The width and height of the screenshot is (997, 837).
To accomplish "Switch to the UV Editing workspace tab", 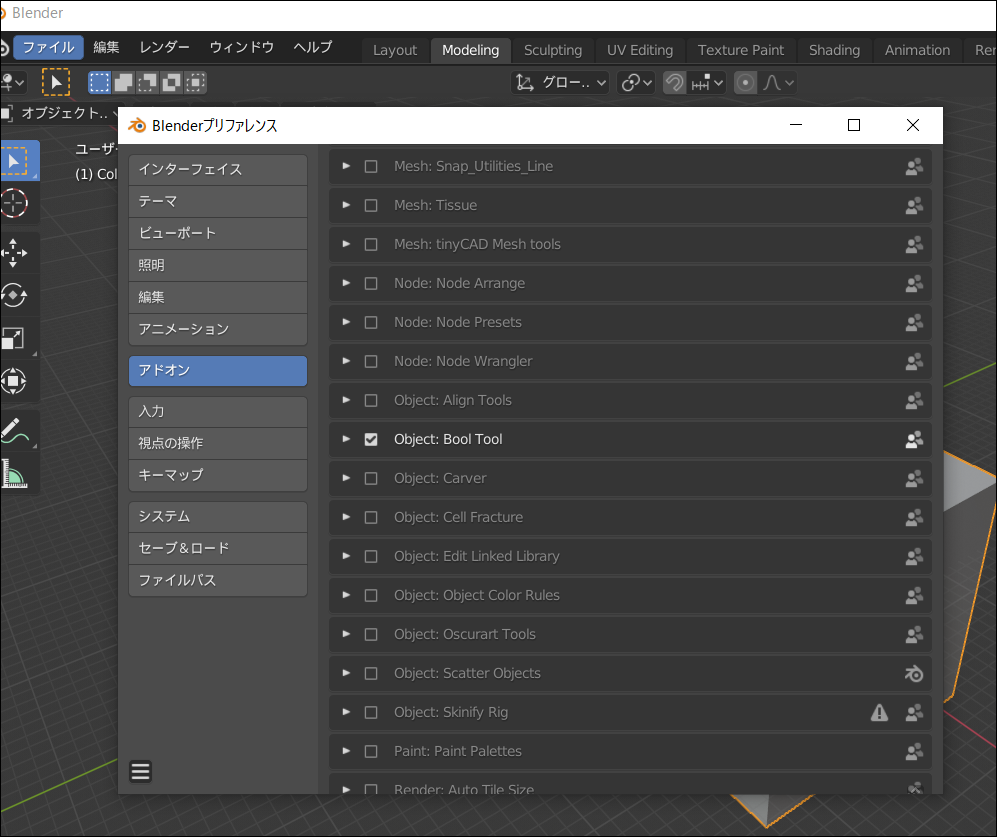I will click(x=640, y=50).
